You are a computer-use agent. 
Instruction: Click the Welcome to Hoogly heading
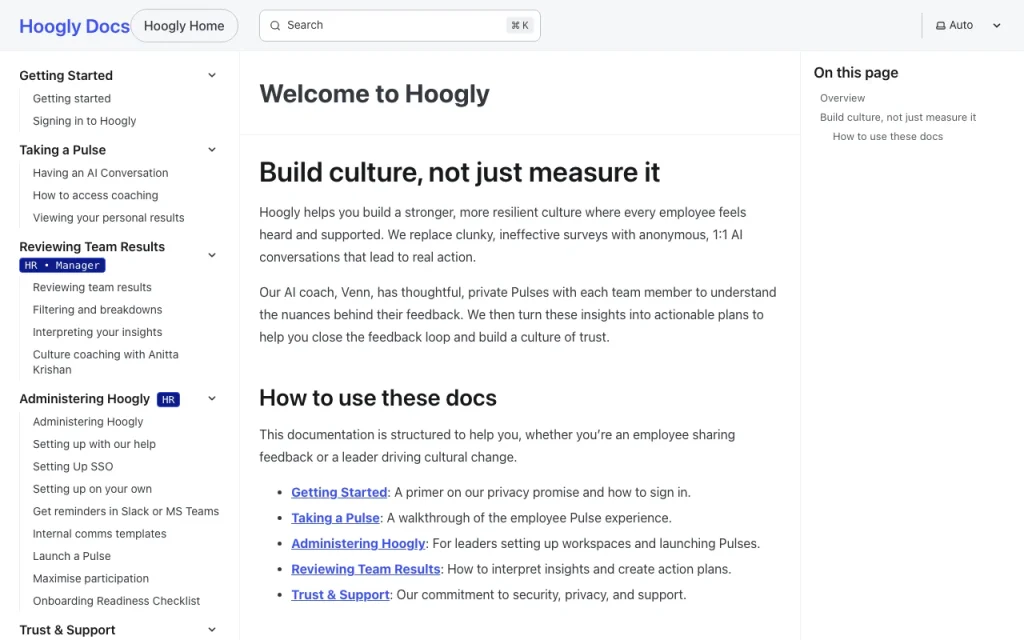(x=374, y=94)
